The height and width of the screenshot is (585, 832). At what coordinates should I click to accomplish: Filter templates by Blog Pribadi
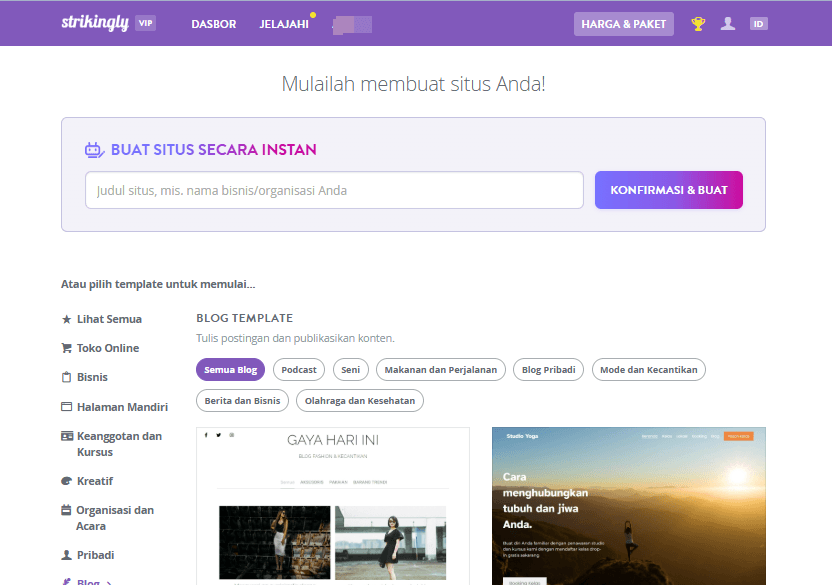(x=549, y=369)
